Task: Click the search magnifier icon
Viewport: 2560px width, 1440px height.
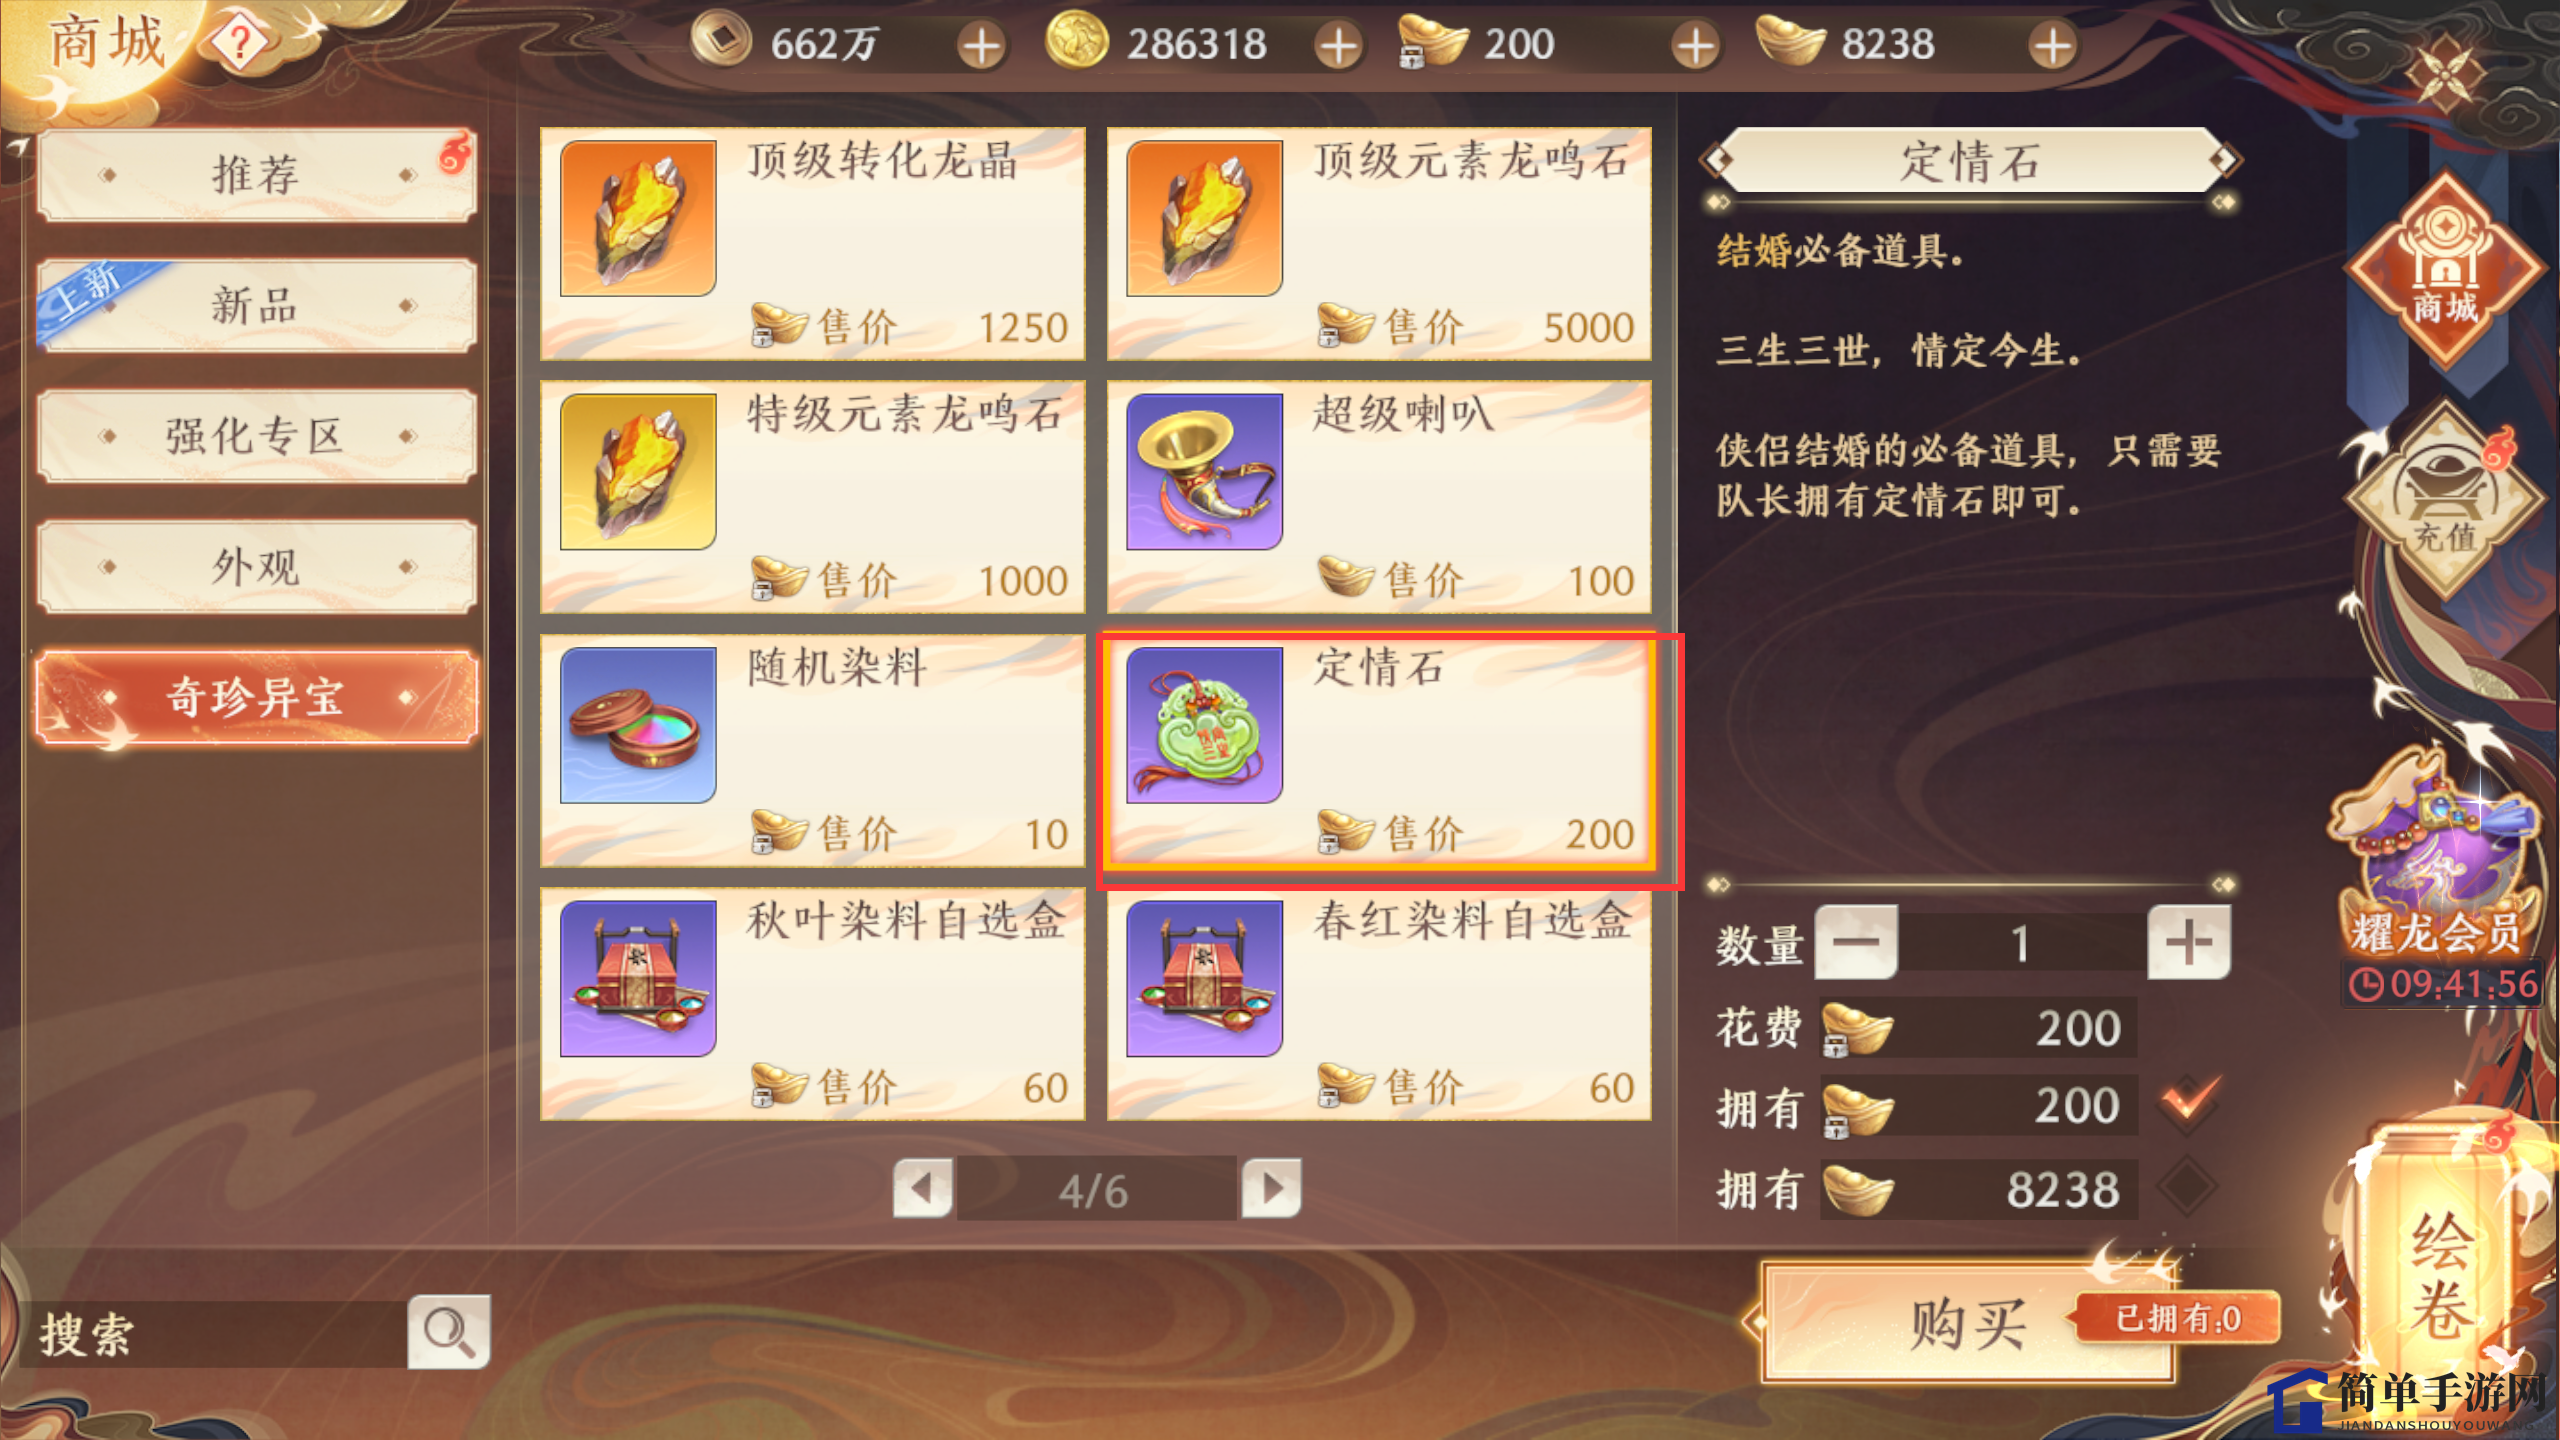Action: [448, 1331]
